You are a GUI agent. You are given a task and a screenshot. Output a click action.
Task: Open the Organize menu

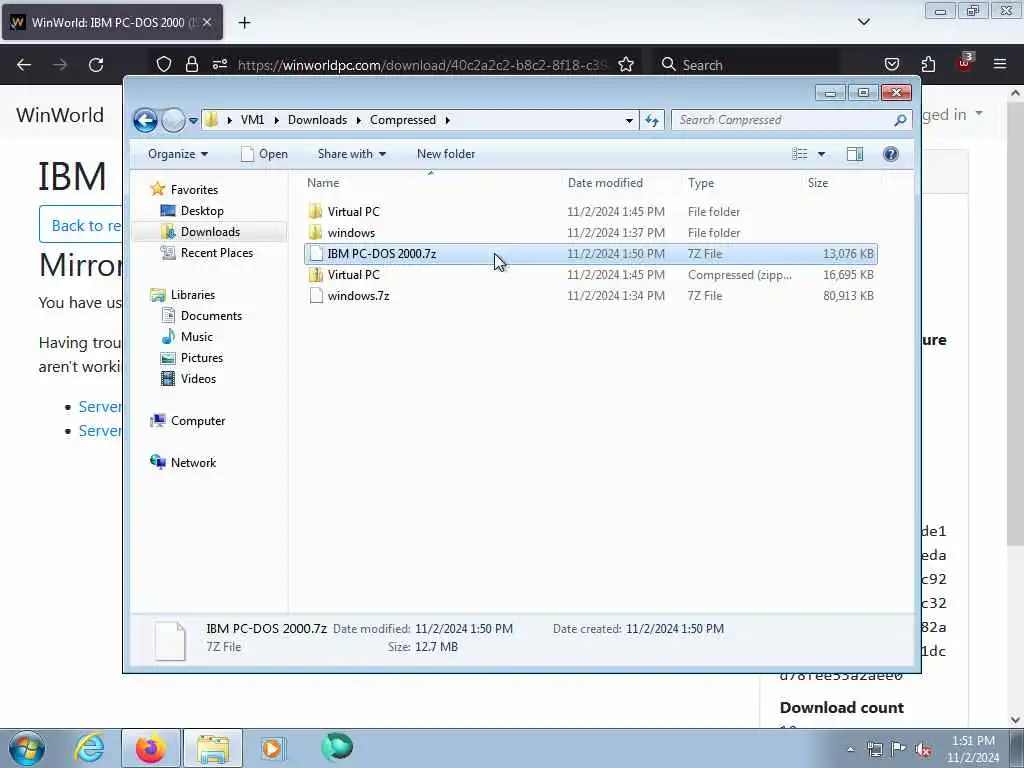click(178, 154)
